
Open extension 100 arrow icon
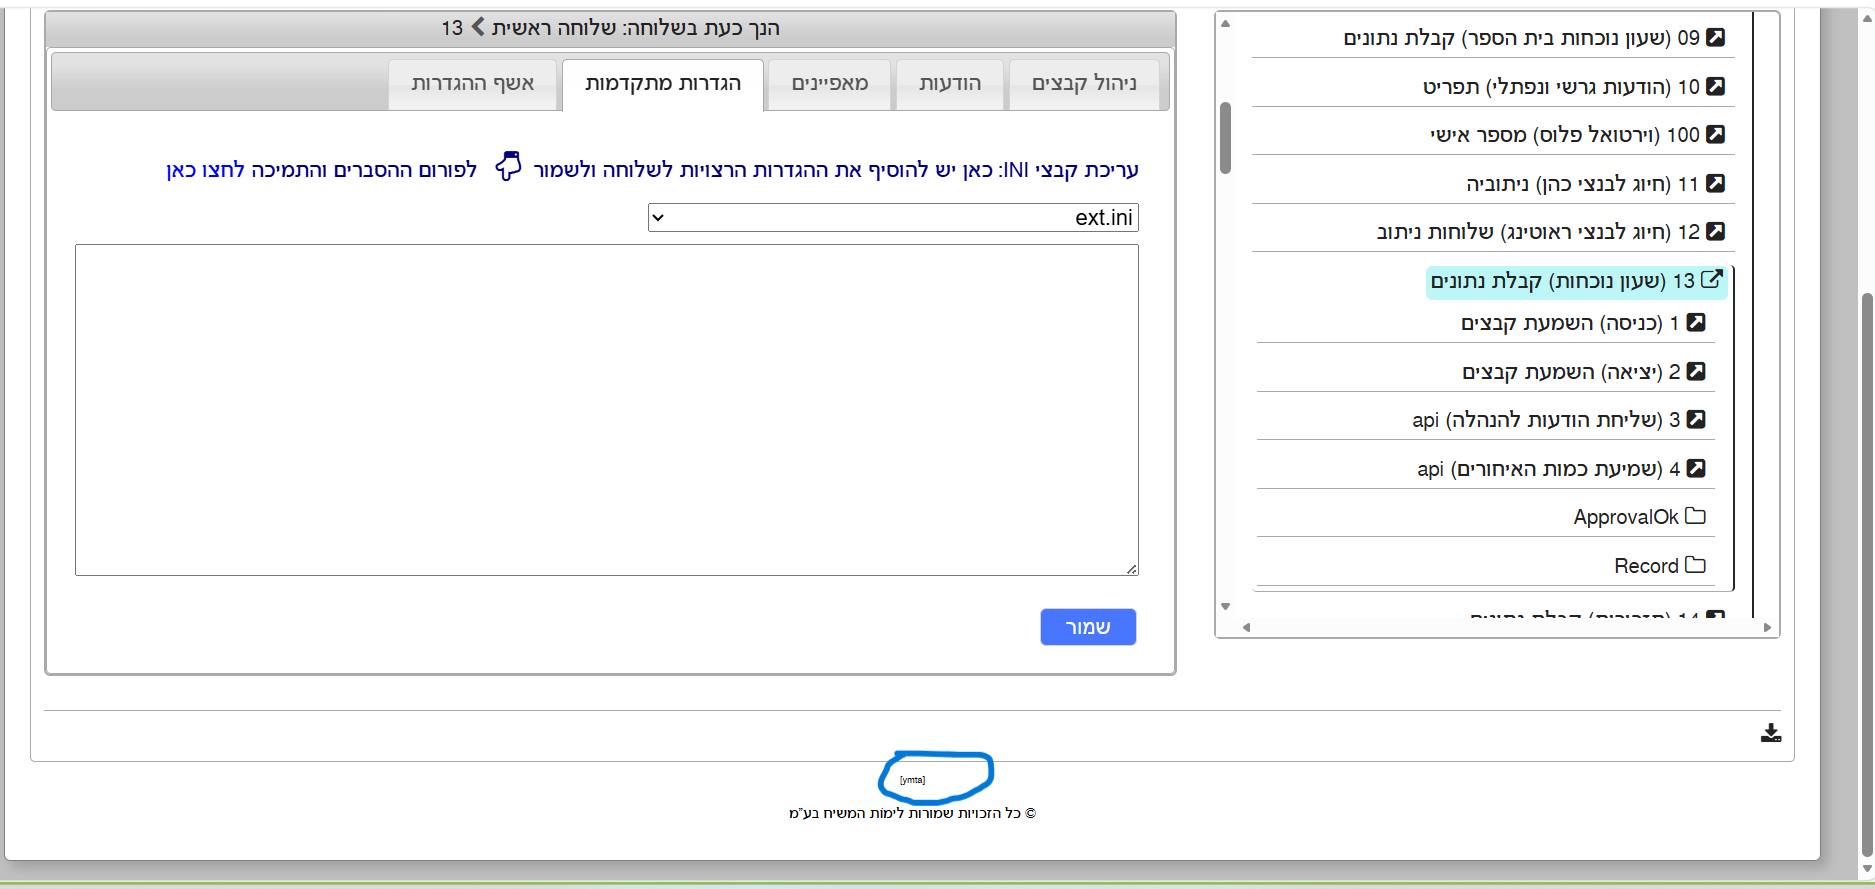click(x=1715, y=134)
